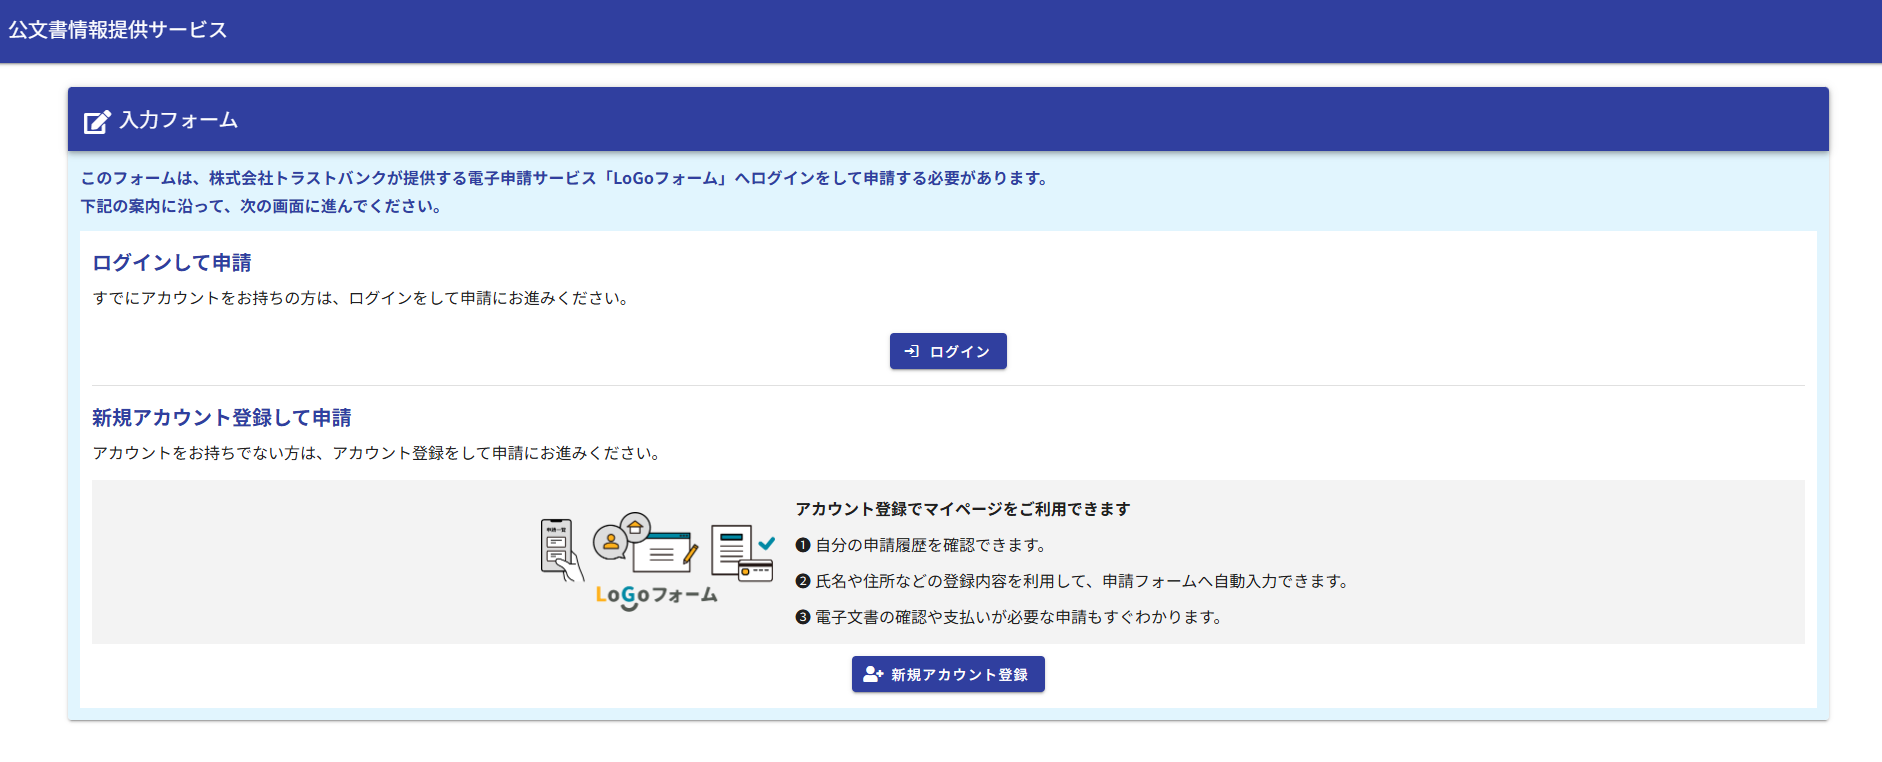Click the 新規アカウント登録 button
Viewport: 1882px width, 762px height.
tap(948, 674)
